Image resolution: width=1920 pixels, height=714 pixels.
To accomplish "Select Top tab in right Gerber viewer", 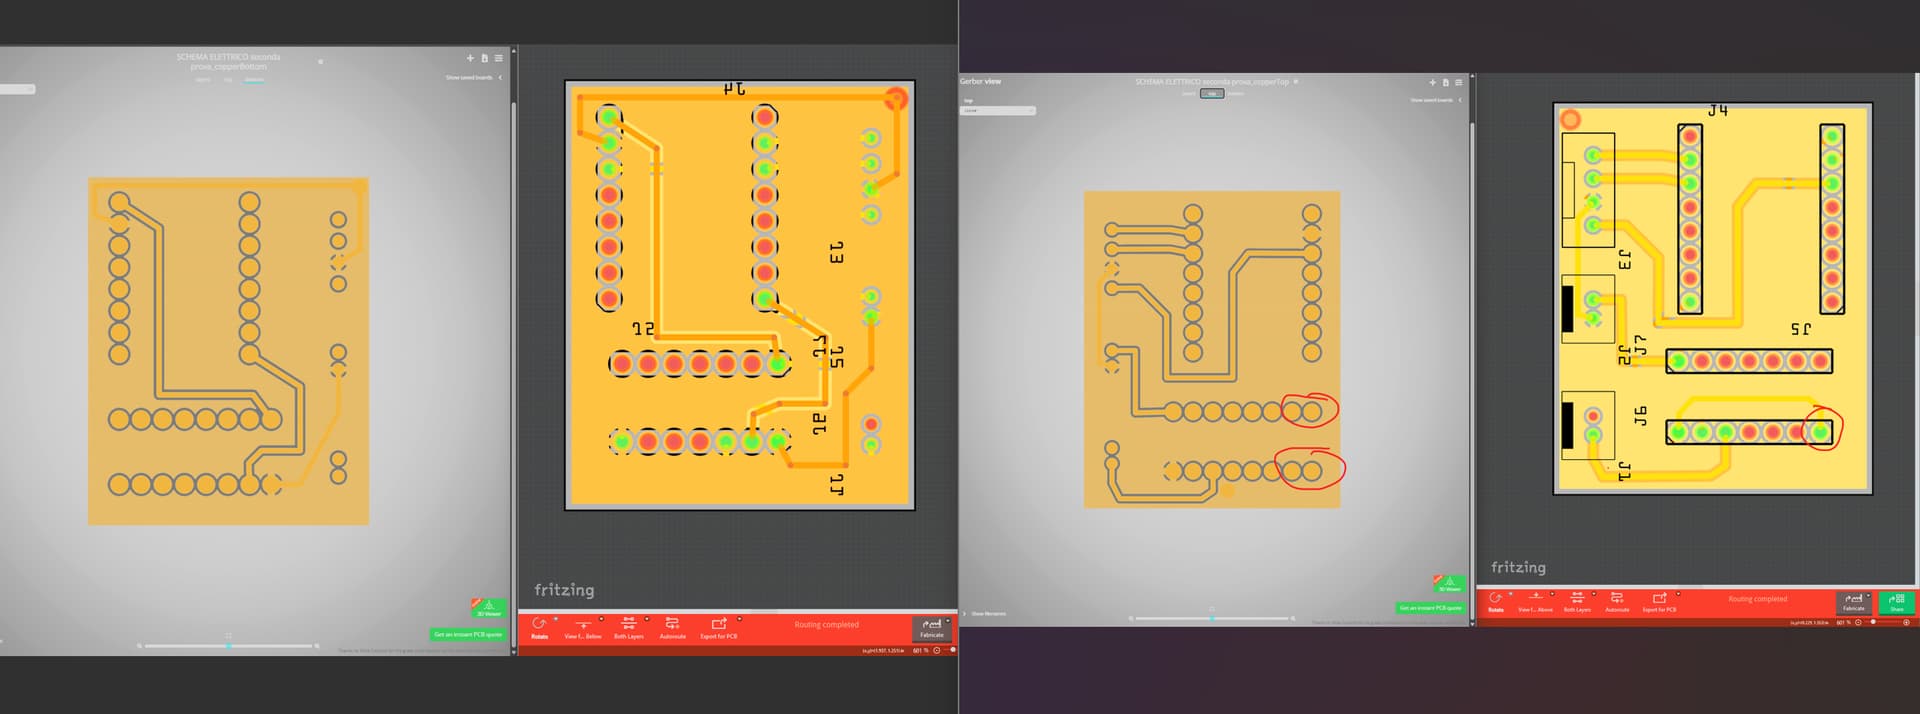I will pos(1212,94).
